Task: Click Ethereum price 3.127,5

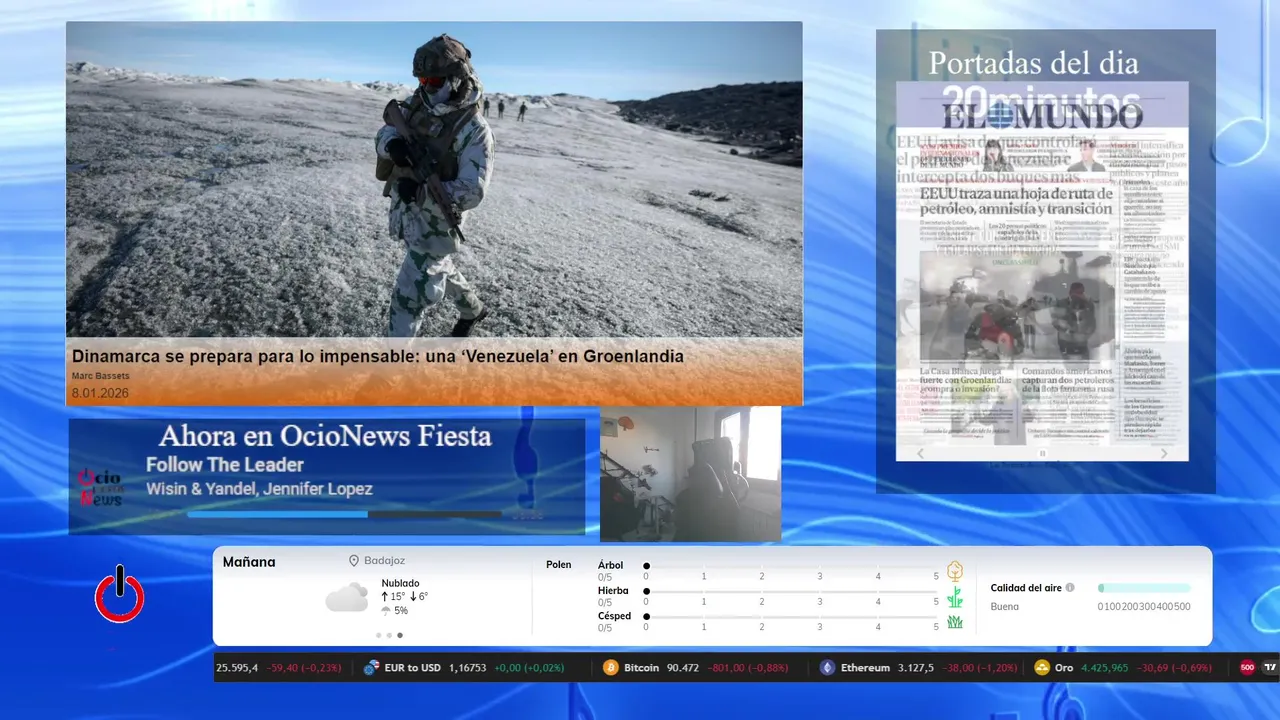Action: [x=916, y=668]
